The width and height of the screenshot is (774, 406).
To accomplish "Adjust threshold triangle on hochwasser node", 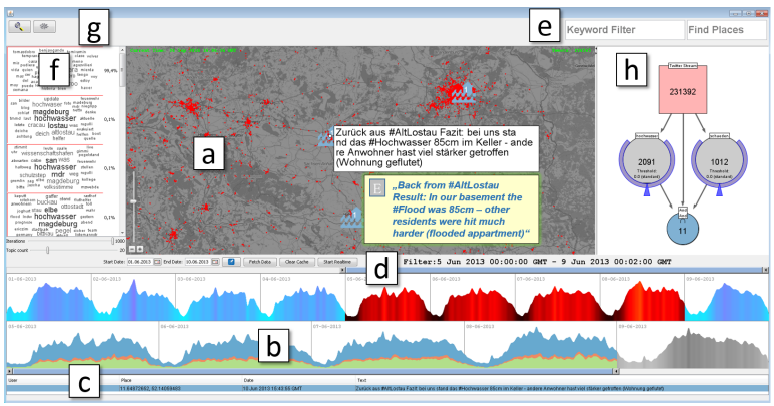I will 646,190.
